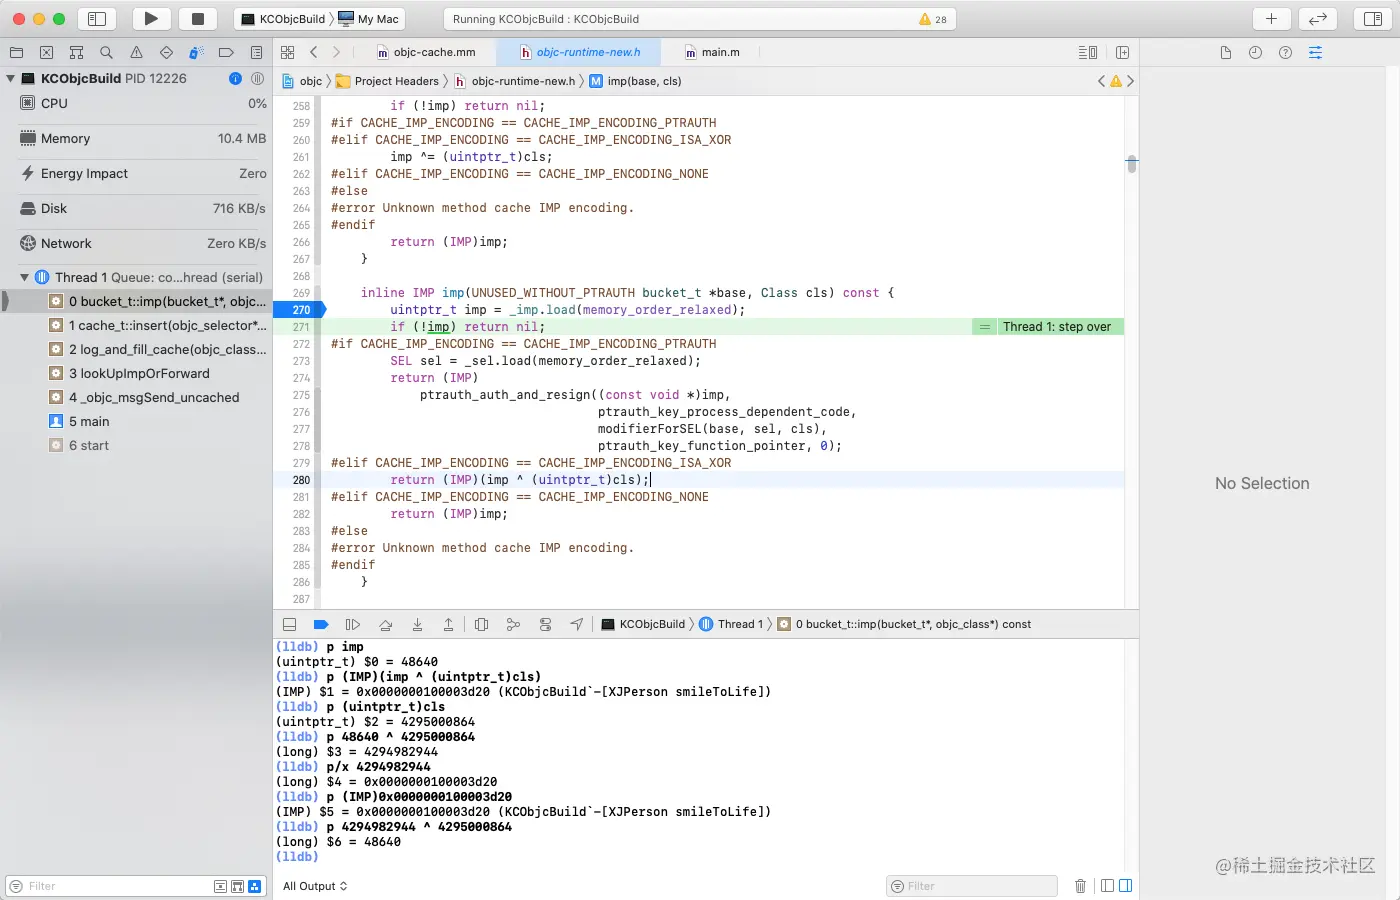
Task: Open process info blue button
Action: point(235,78)
